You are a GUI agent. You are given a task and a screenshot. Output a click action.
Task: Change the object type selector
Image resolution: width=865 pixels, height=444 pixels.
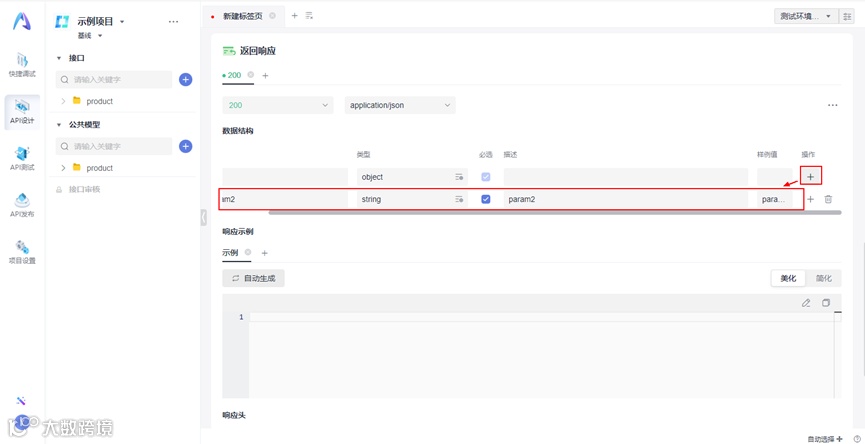pyautogui.click(x=413, y=177)
